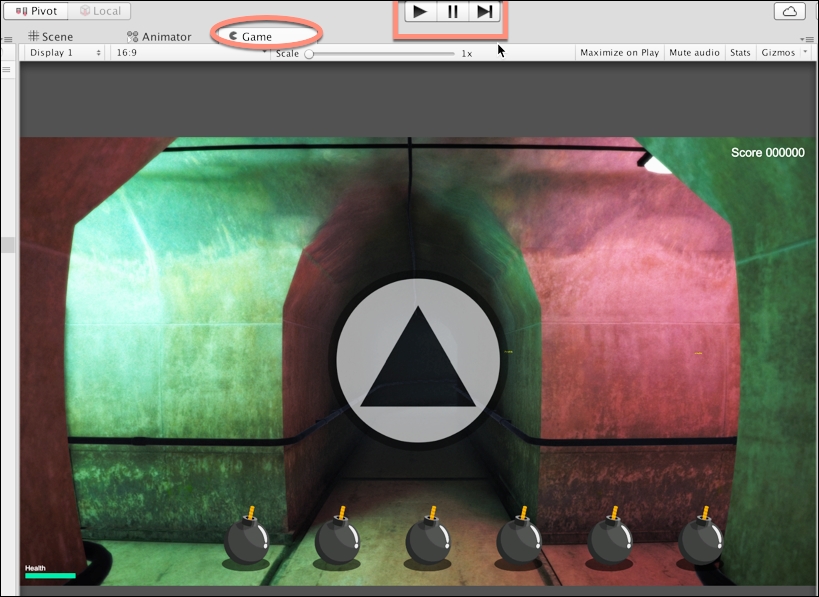Switch to the Animator tab
The height and width of the screenshot is (597, 819).
point(159,37)
